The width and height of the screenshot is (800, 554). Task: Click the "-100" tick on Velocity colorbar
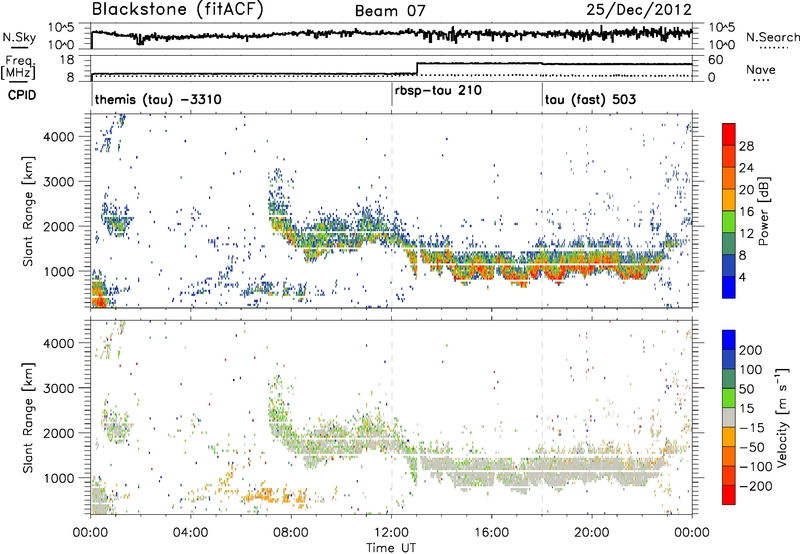(756, 467)
